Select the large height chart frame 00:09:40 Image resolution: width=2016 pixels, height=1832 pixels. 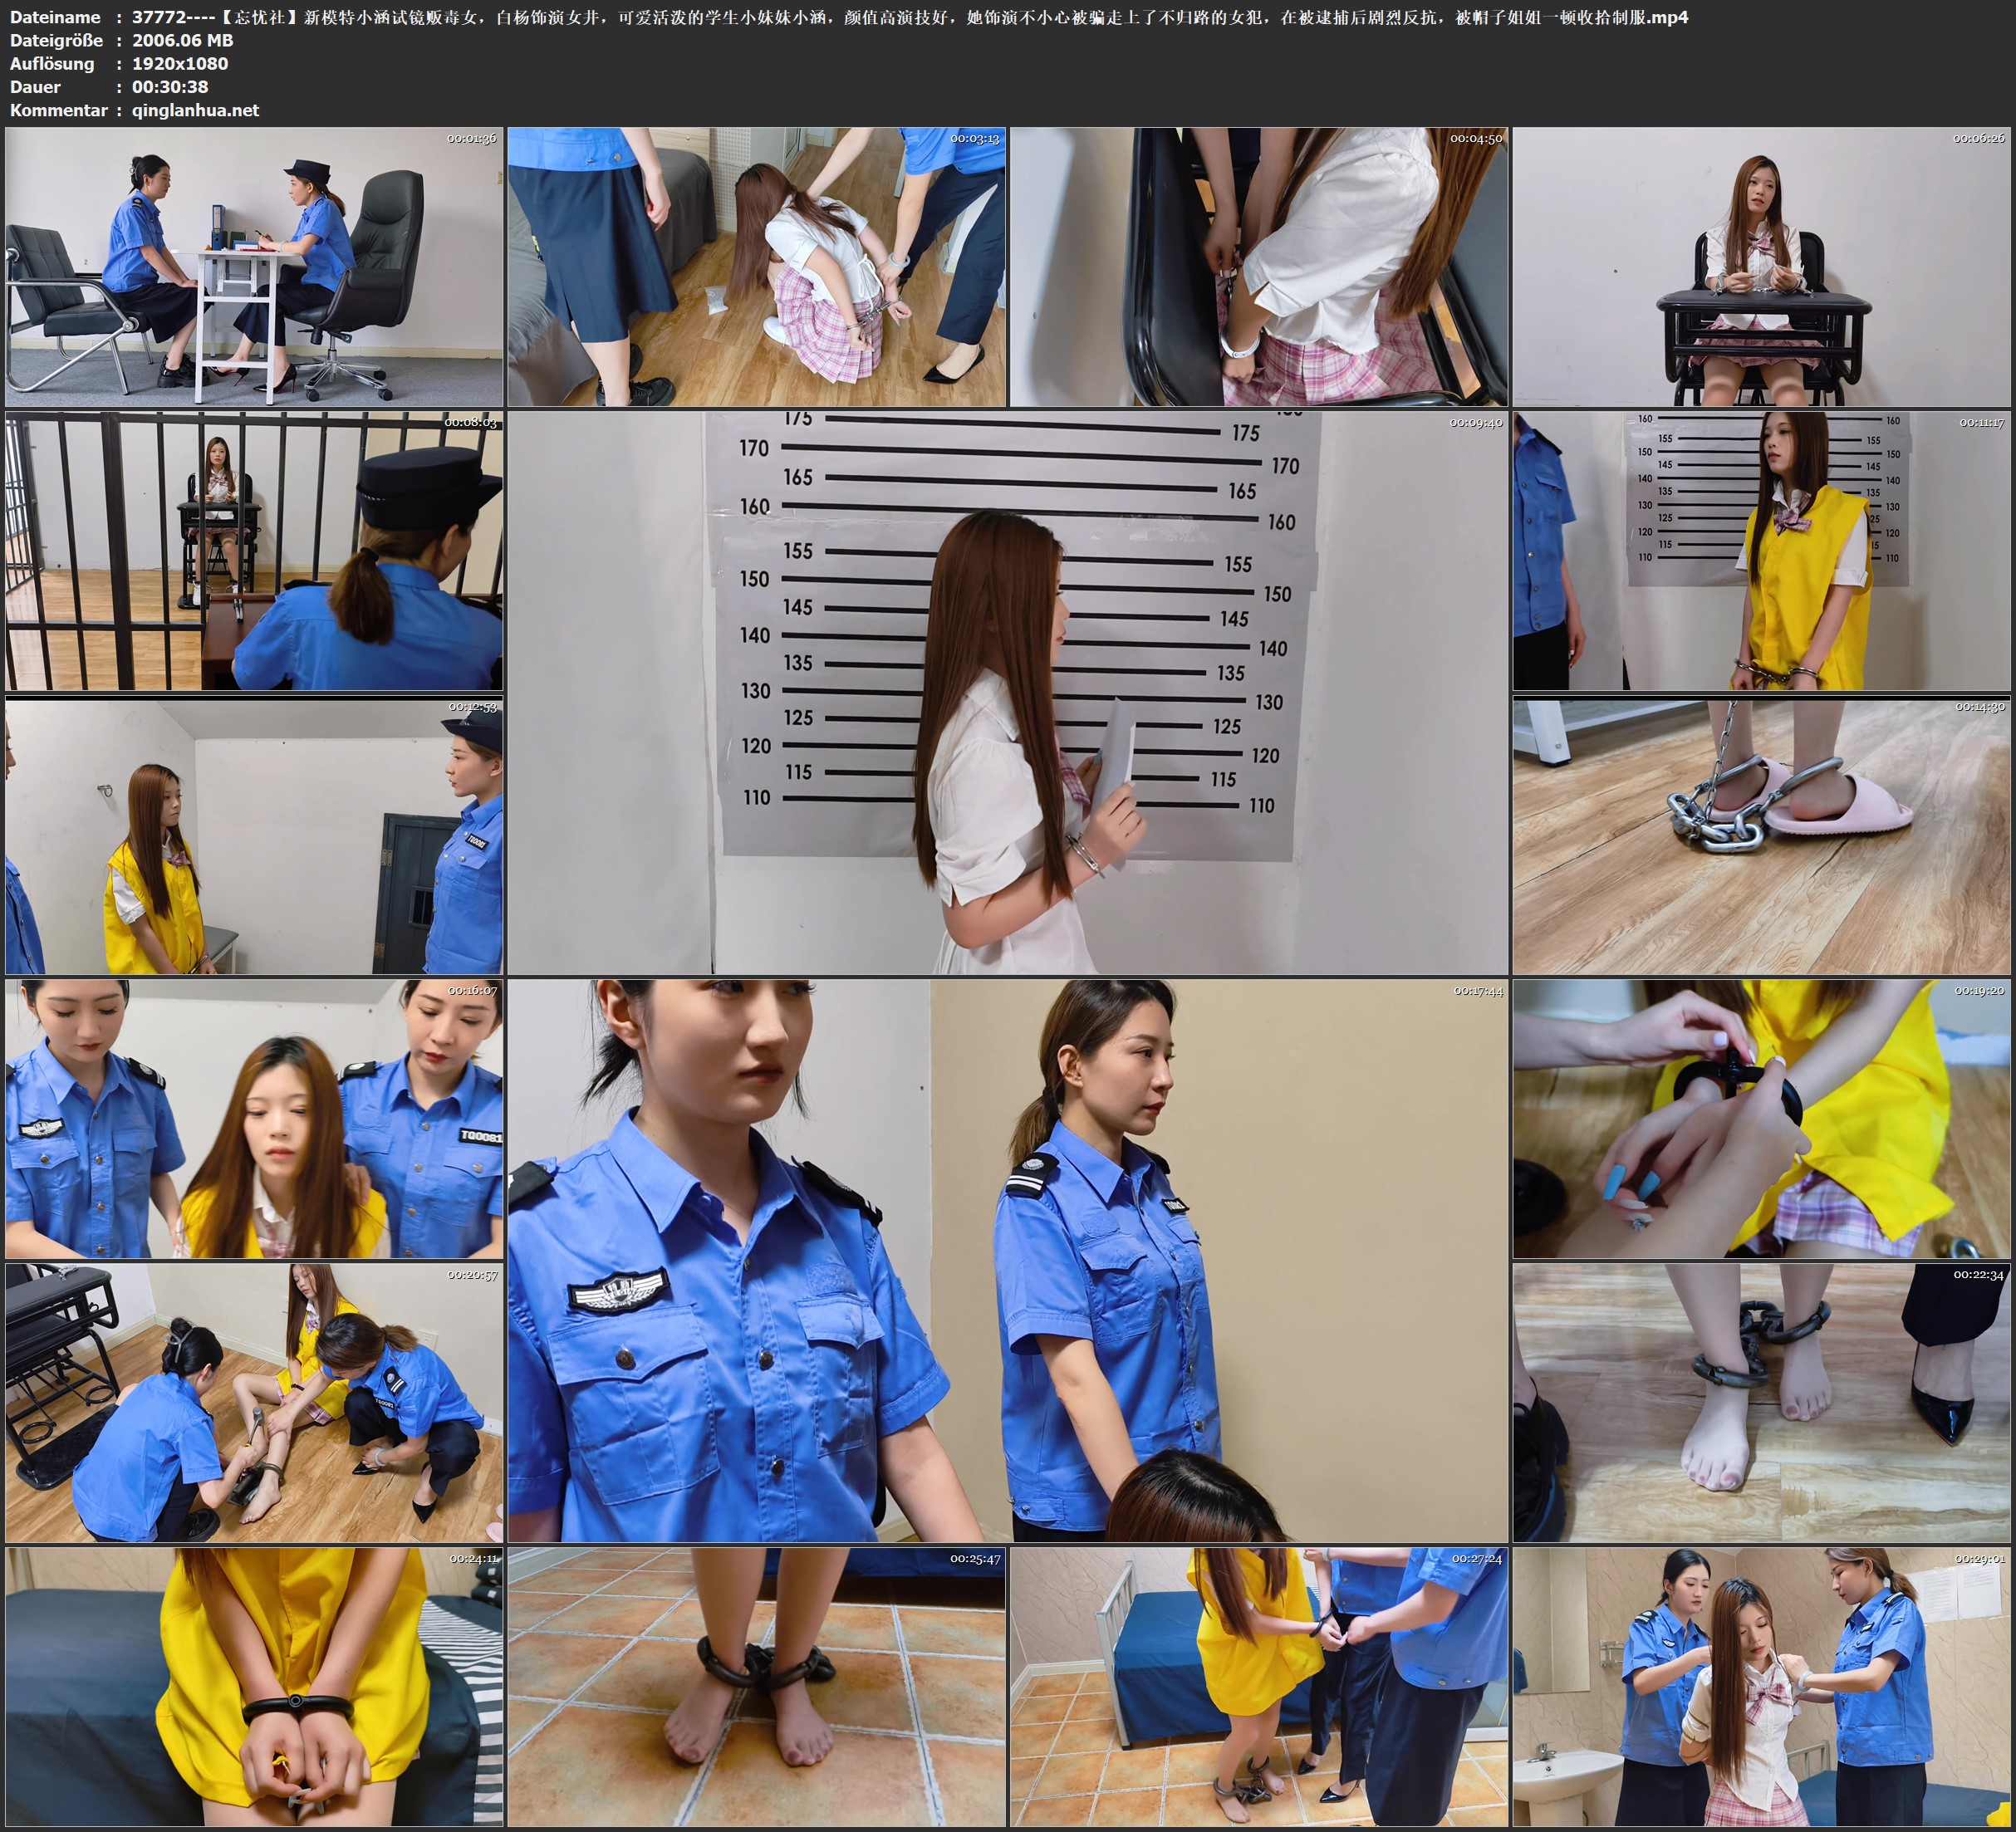tap(1007, 692)
